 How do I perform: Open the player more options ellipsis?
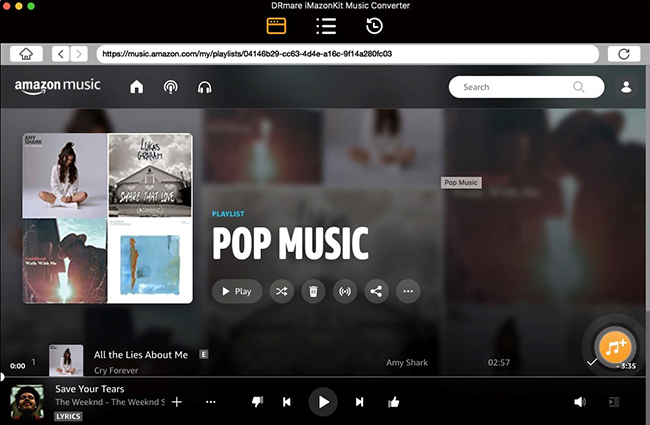[211, 402]
